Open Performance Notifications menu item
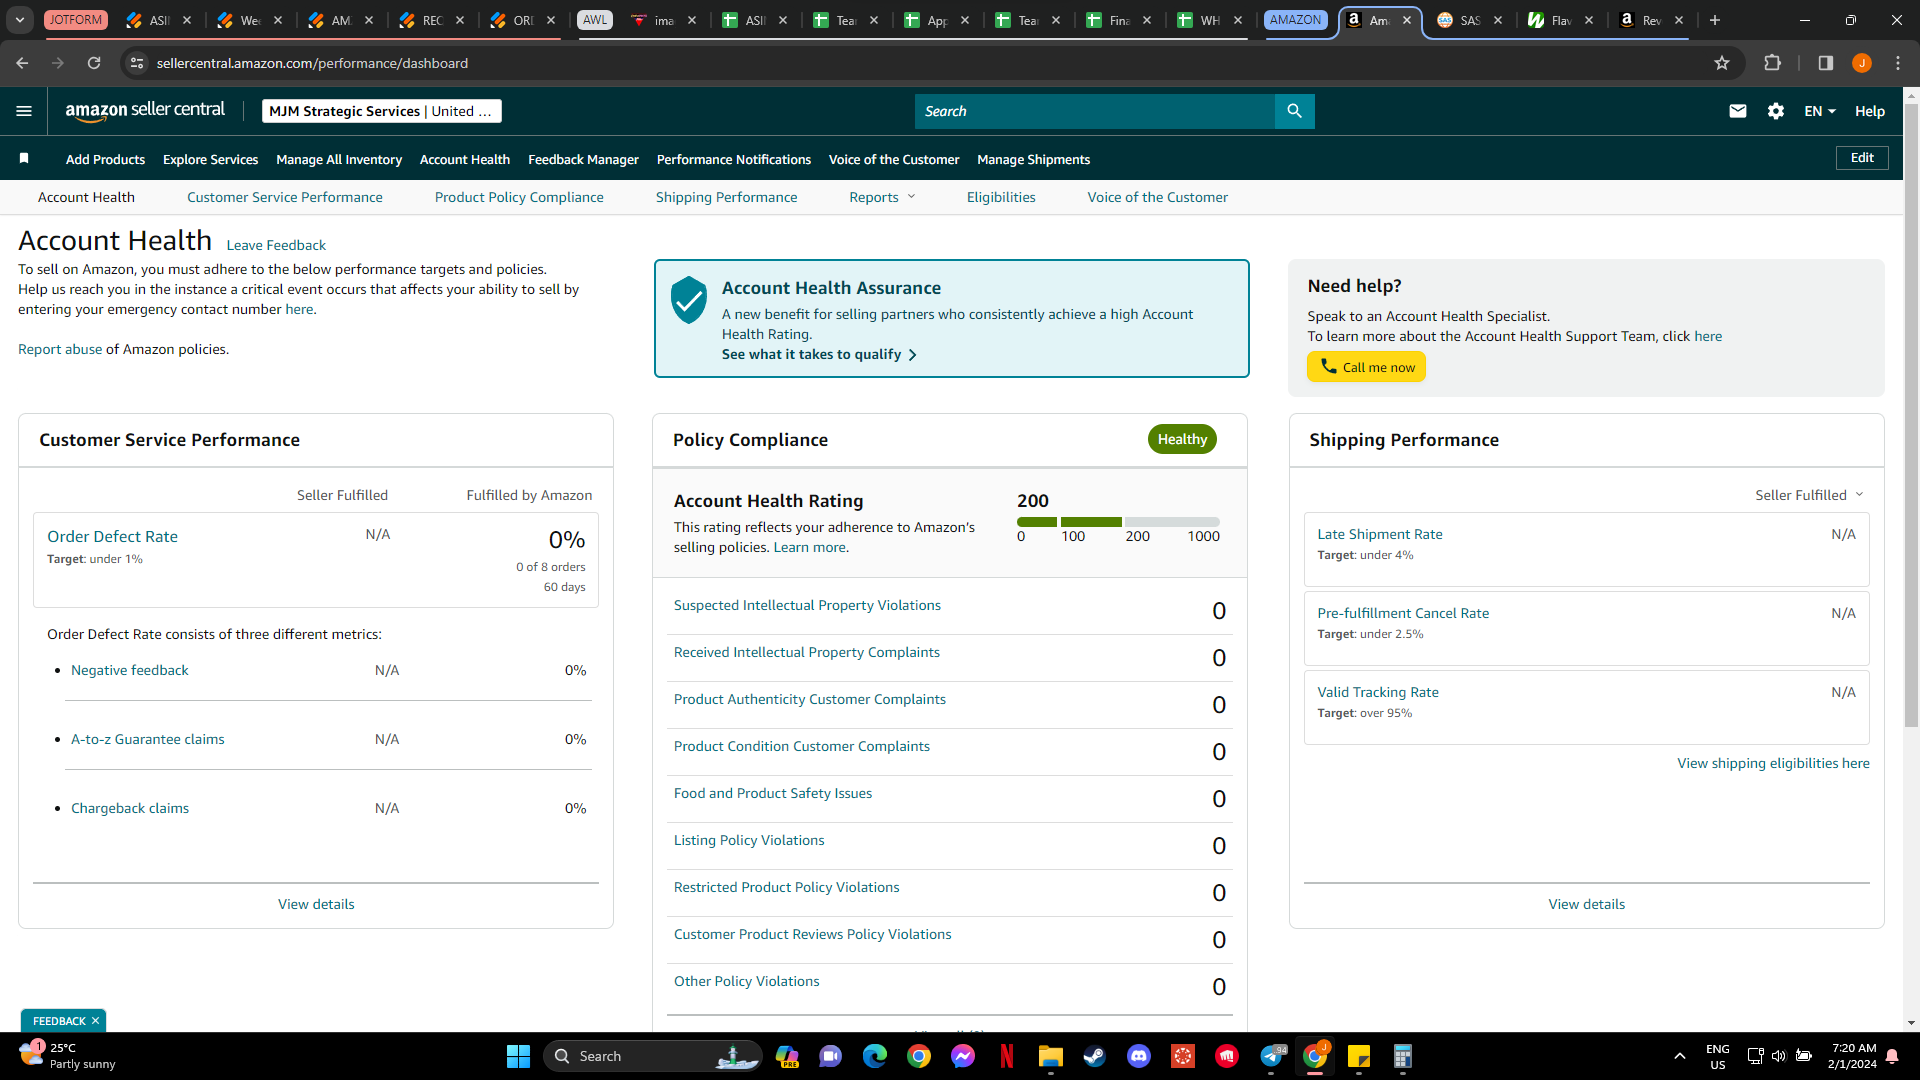1920x1080 pixels. (734, 159)
